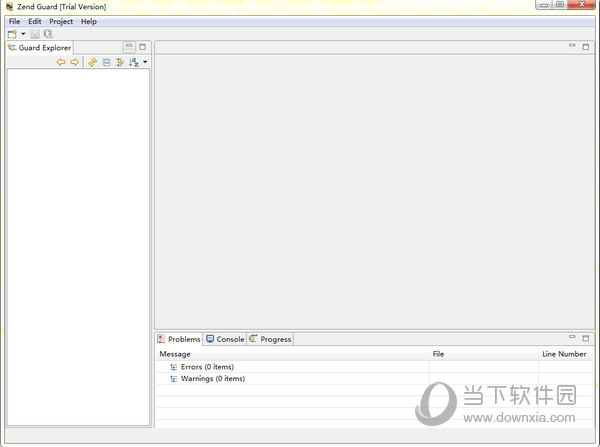The height and width of the screenshot is (447, 600).
Task: Click the New project toolbar icon
Action: click(12, 34)
